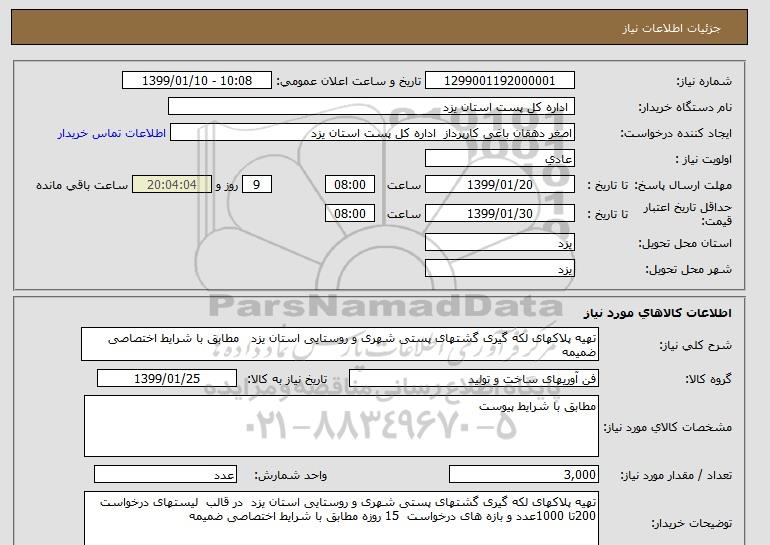The image size is (770, 545).
Task: Click the label تاریخ و ساعت اعلان عمومی
Action: (x=349, y=82)
